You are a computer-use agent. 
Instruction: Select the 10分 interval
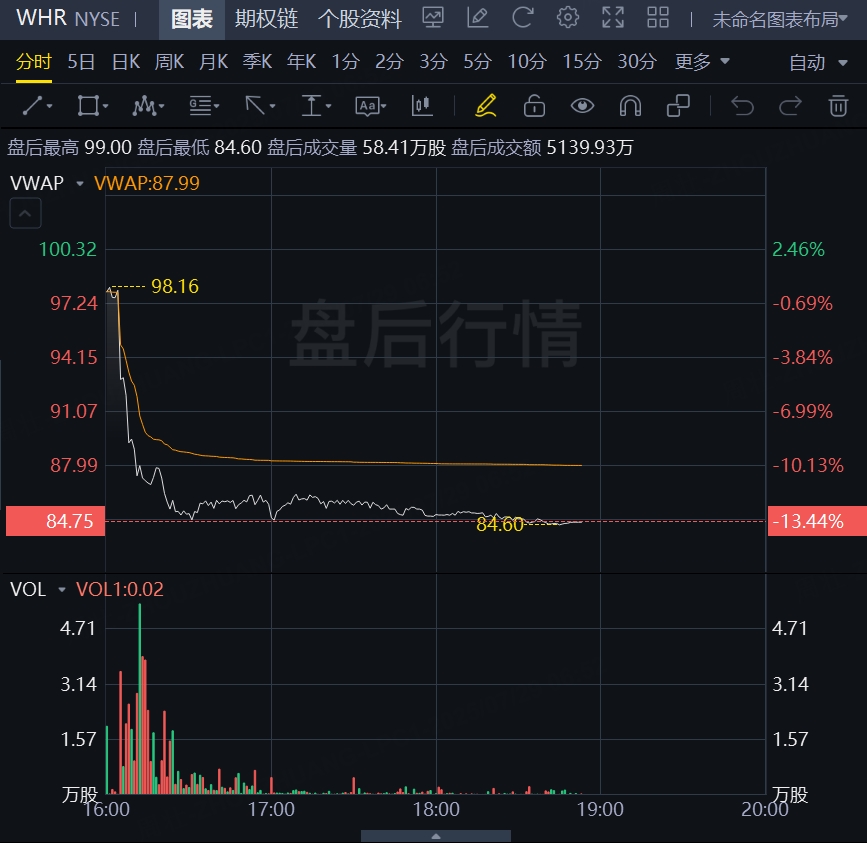[527, 61]
